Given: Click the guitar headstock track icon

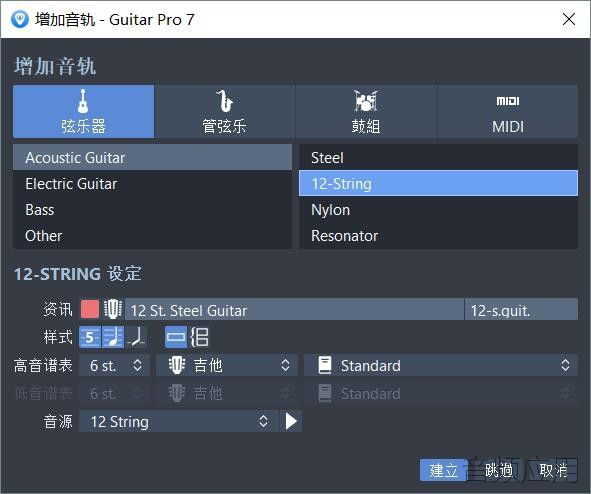Looking at the screenshot, I should (113, 309).
